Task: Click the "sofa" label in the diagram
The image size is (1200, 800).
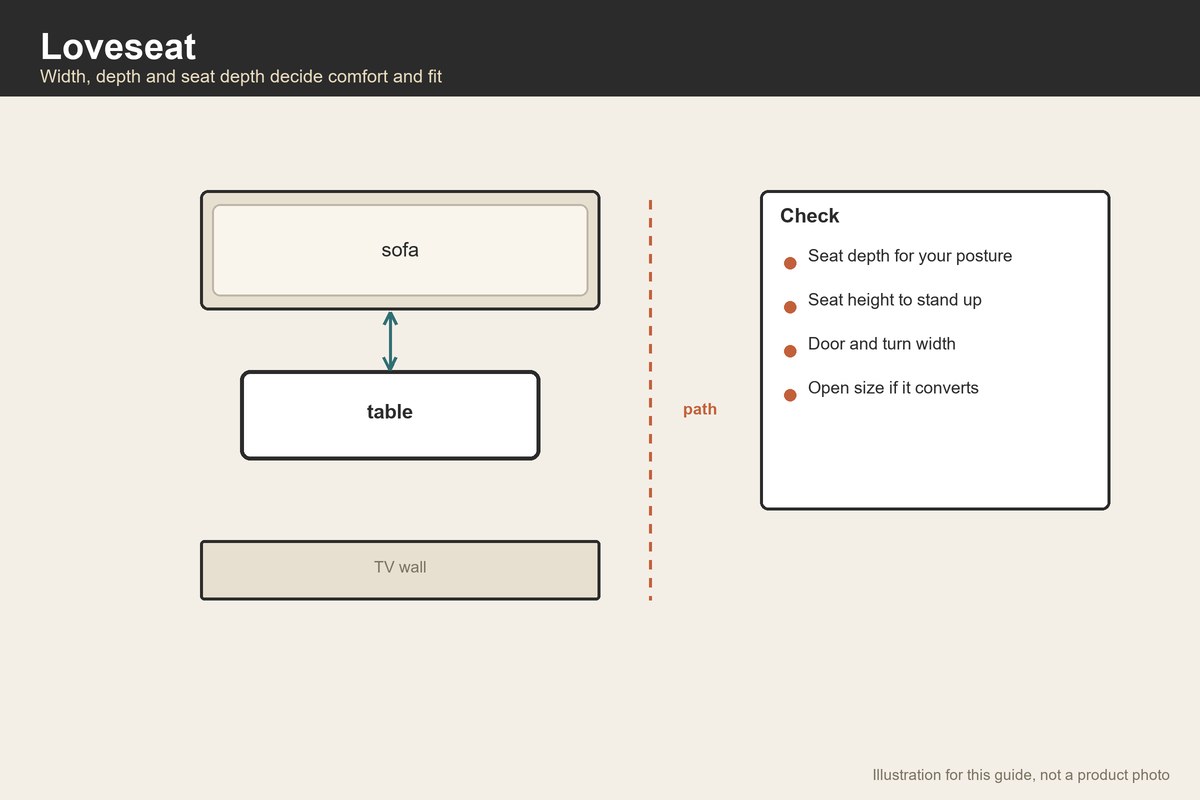Action: pos(400,250)
